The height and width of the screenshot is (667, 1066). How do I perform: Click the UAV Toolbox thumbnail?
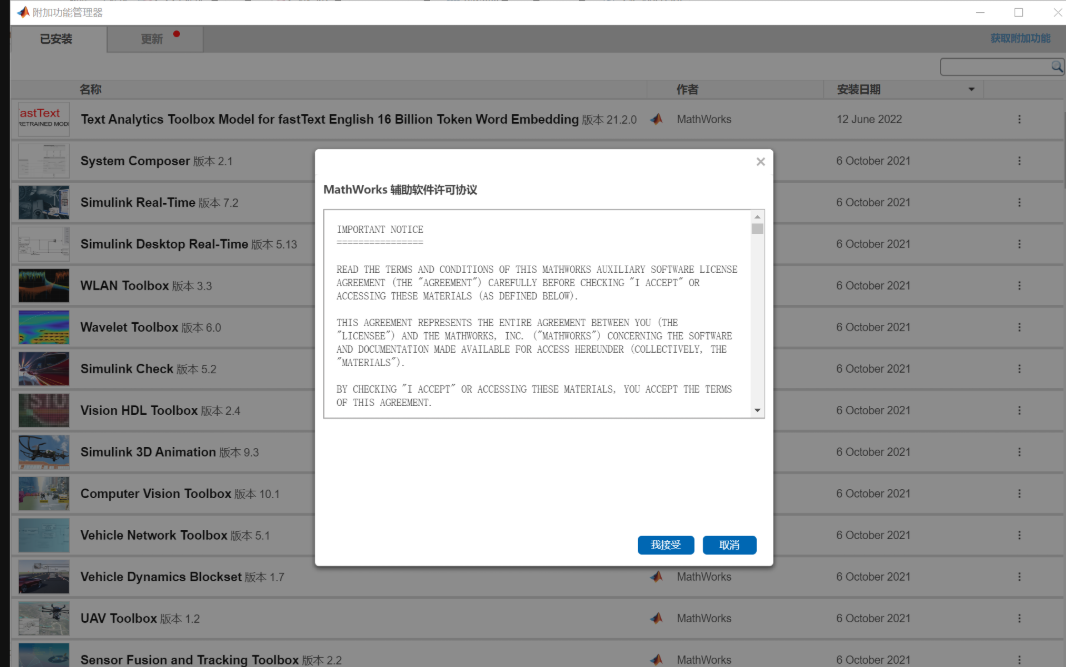coord(44,619)
